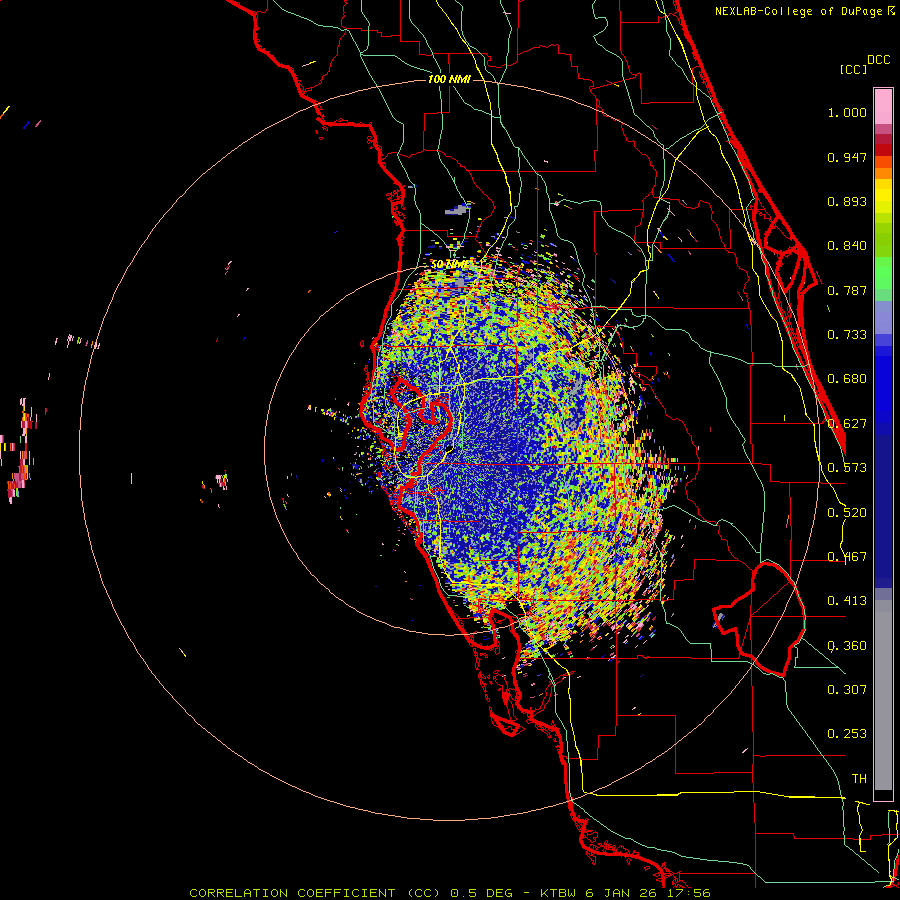Image resolution: width=900 pixels, height=900 pixels.
Task: Select the 0.733 legend value
Action: point(847,335)
